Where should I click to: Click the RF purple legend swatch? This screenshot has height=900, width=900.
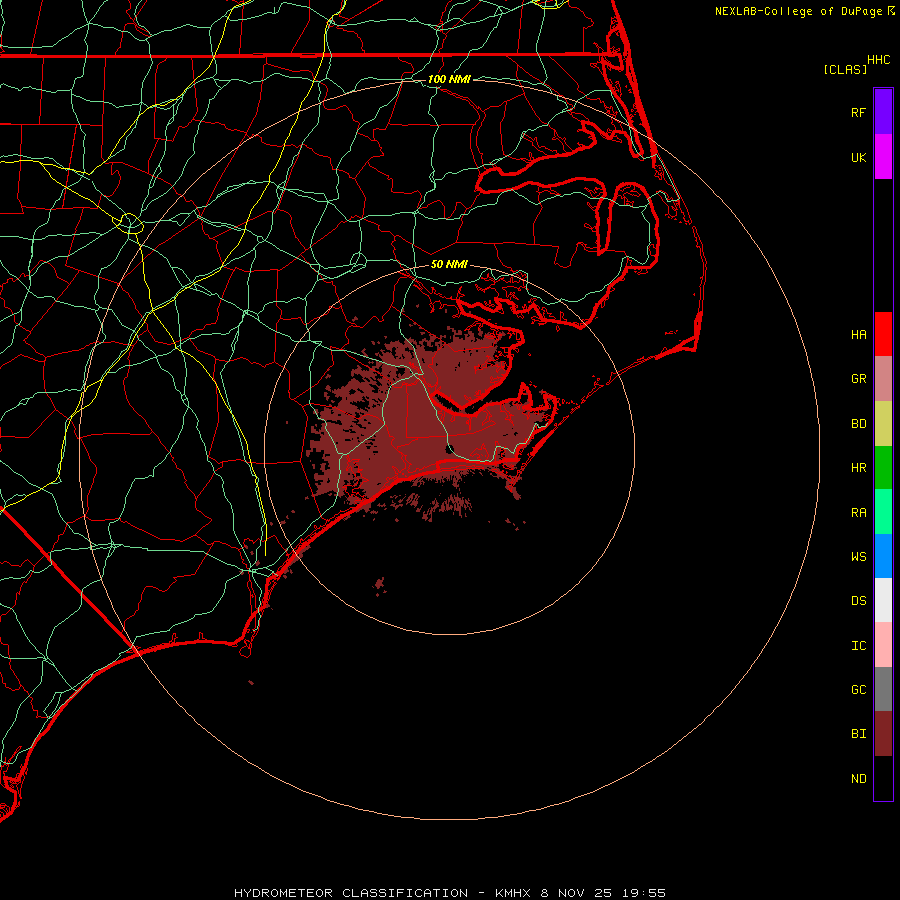point(883,112)
